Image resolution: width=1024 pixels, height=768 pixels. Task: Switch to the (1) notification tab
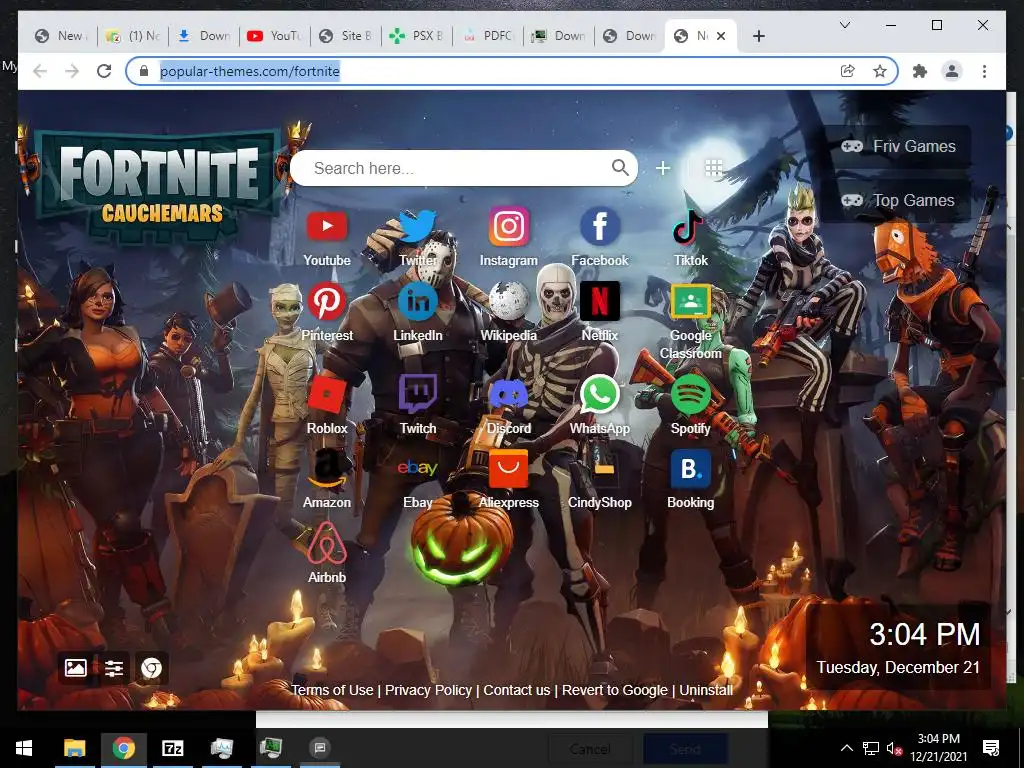pos(133,36)
